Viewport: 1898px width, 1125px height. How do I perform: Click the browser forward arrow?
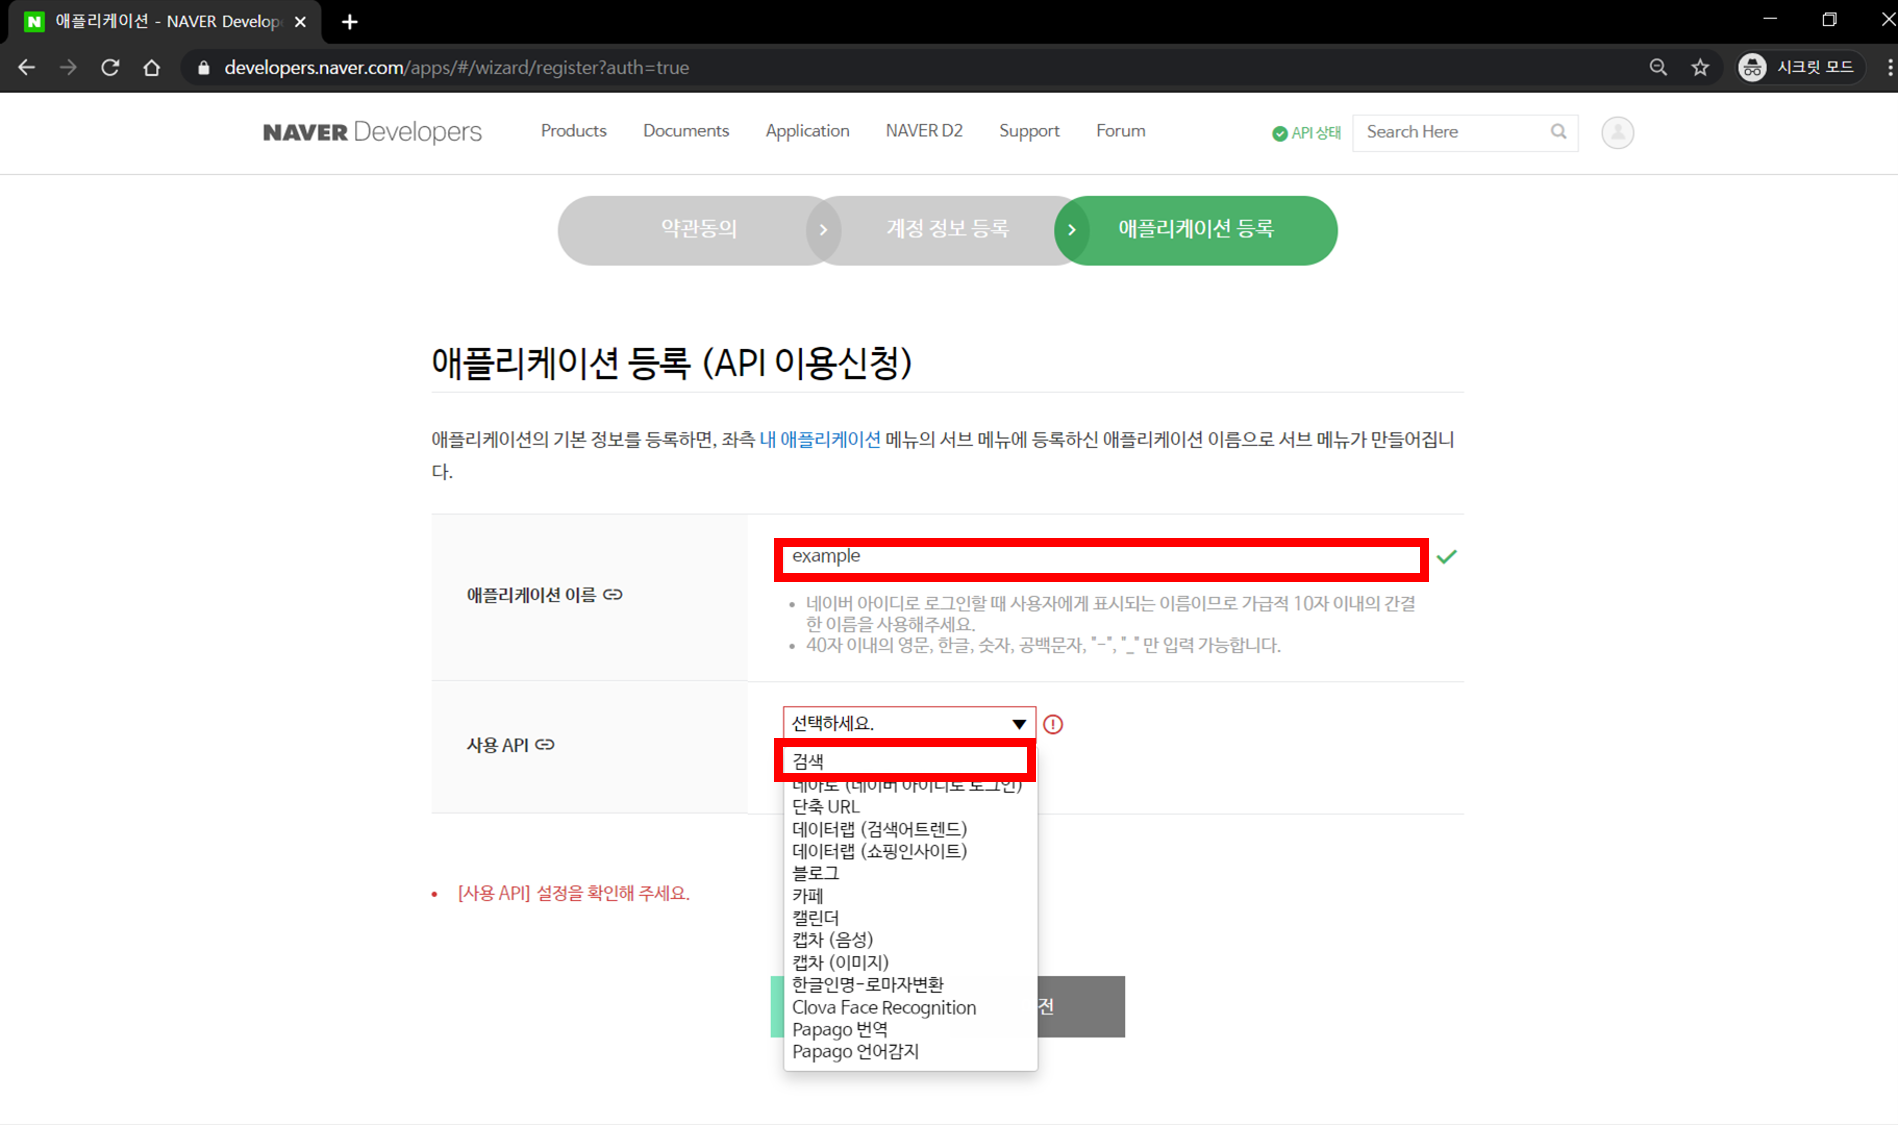[x=68, y=67]
